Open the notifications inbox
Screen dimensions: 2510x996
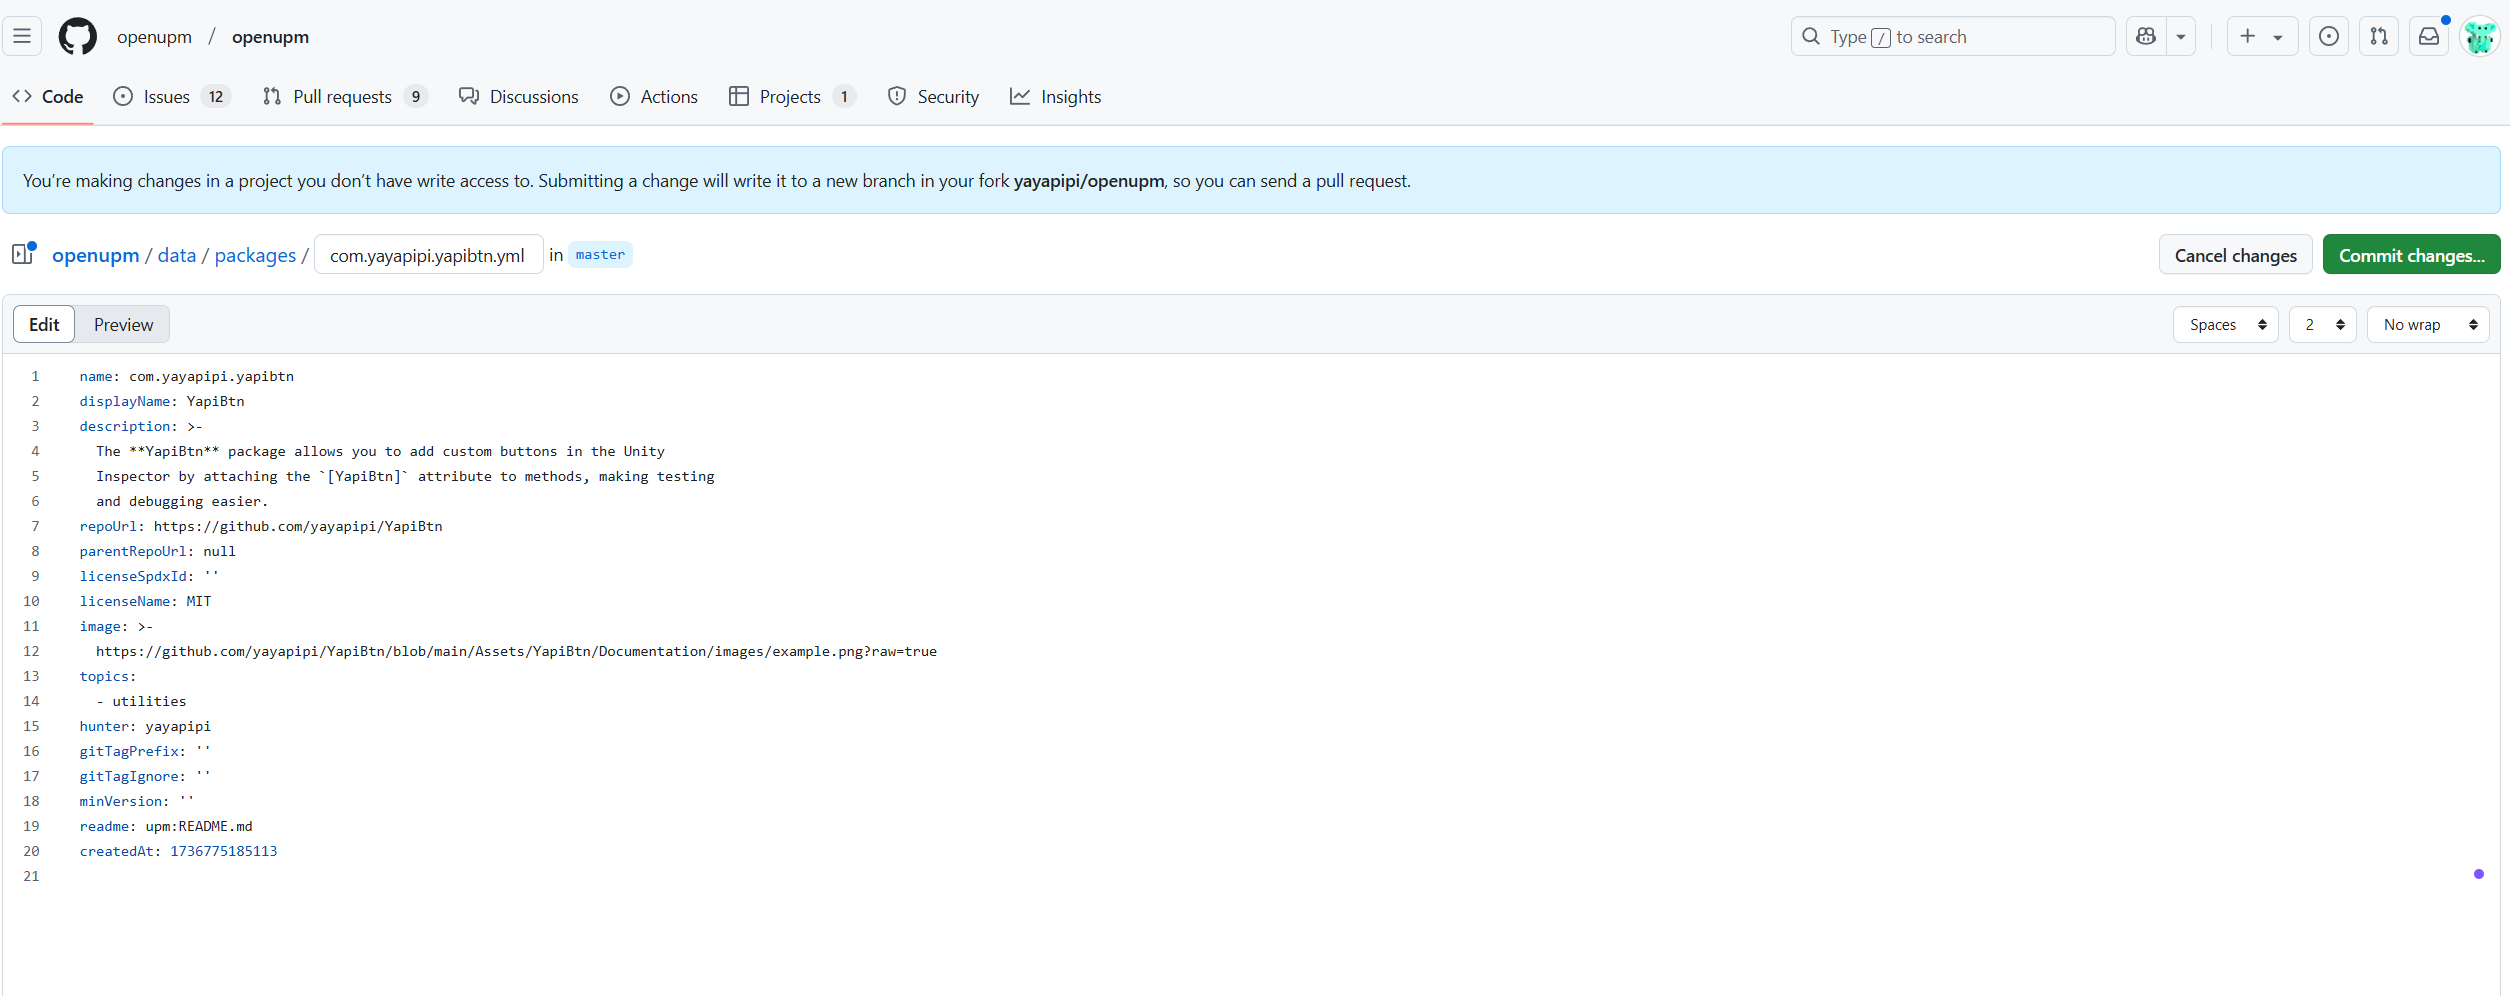tap(2428, 37)
